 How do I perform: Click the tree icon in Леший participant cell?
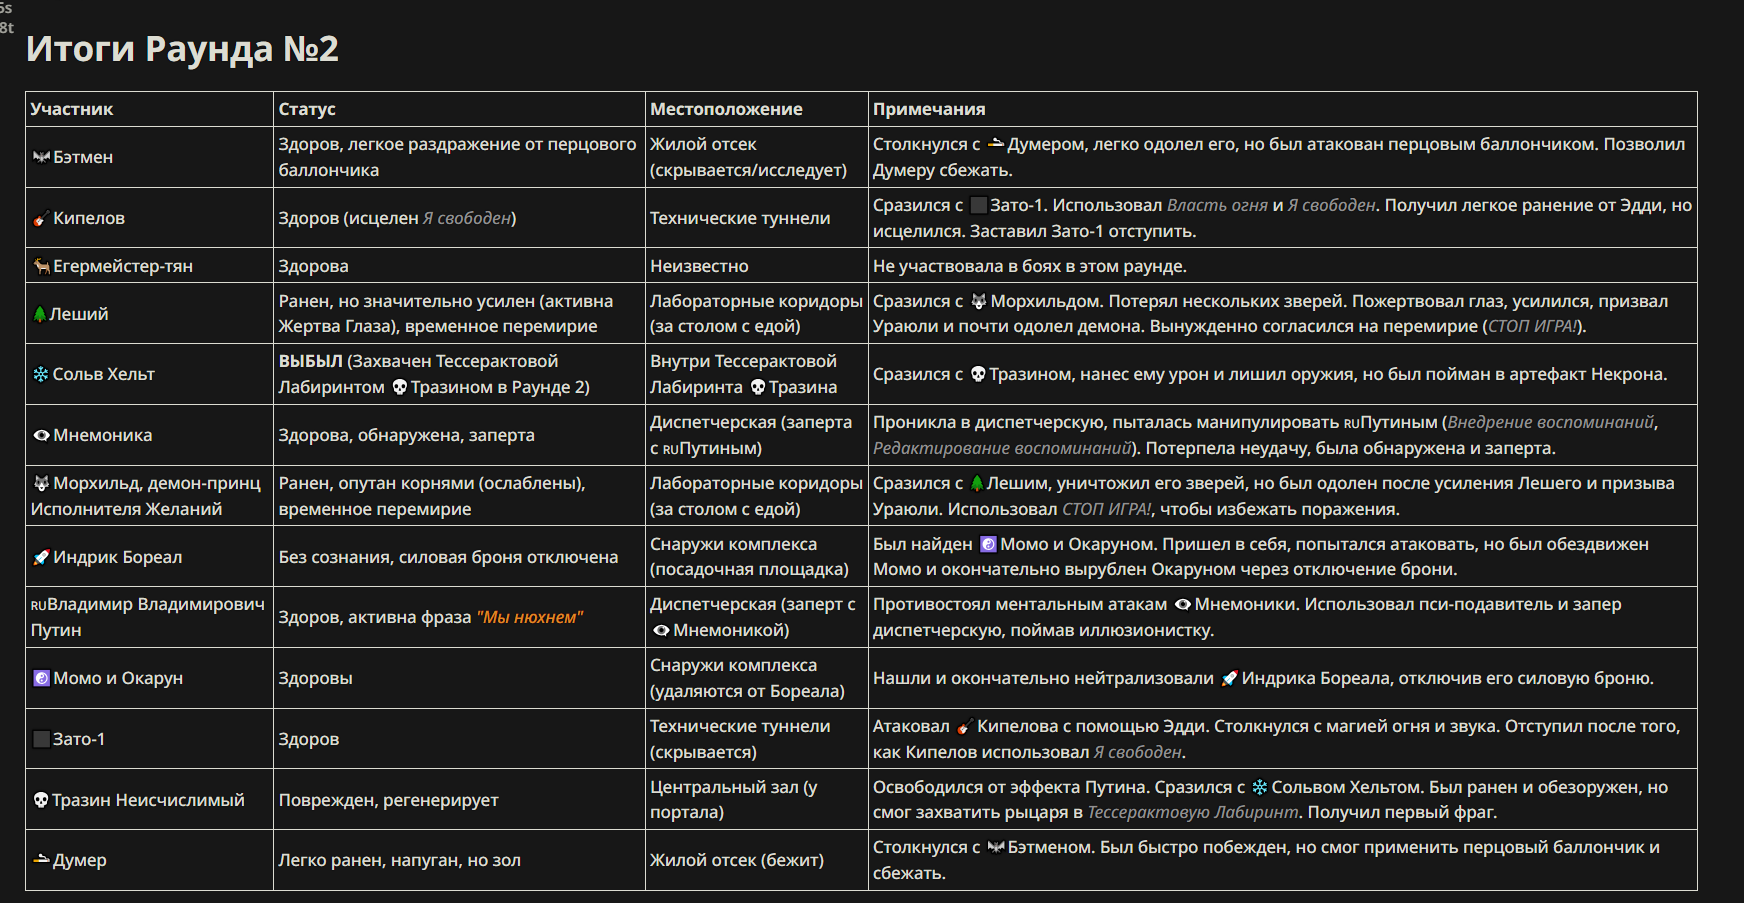(40, 315)
